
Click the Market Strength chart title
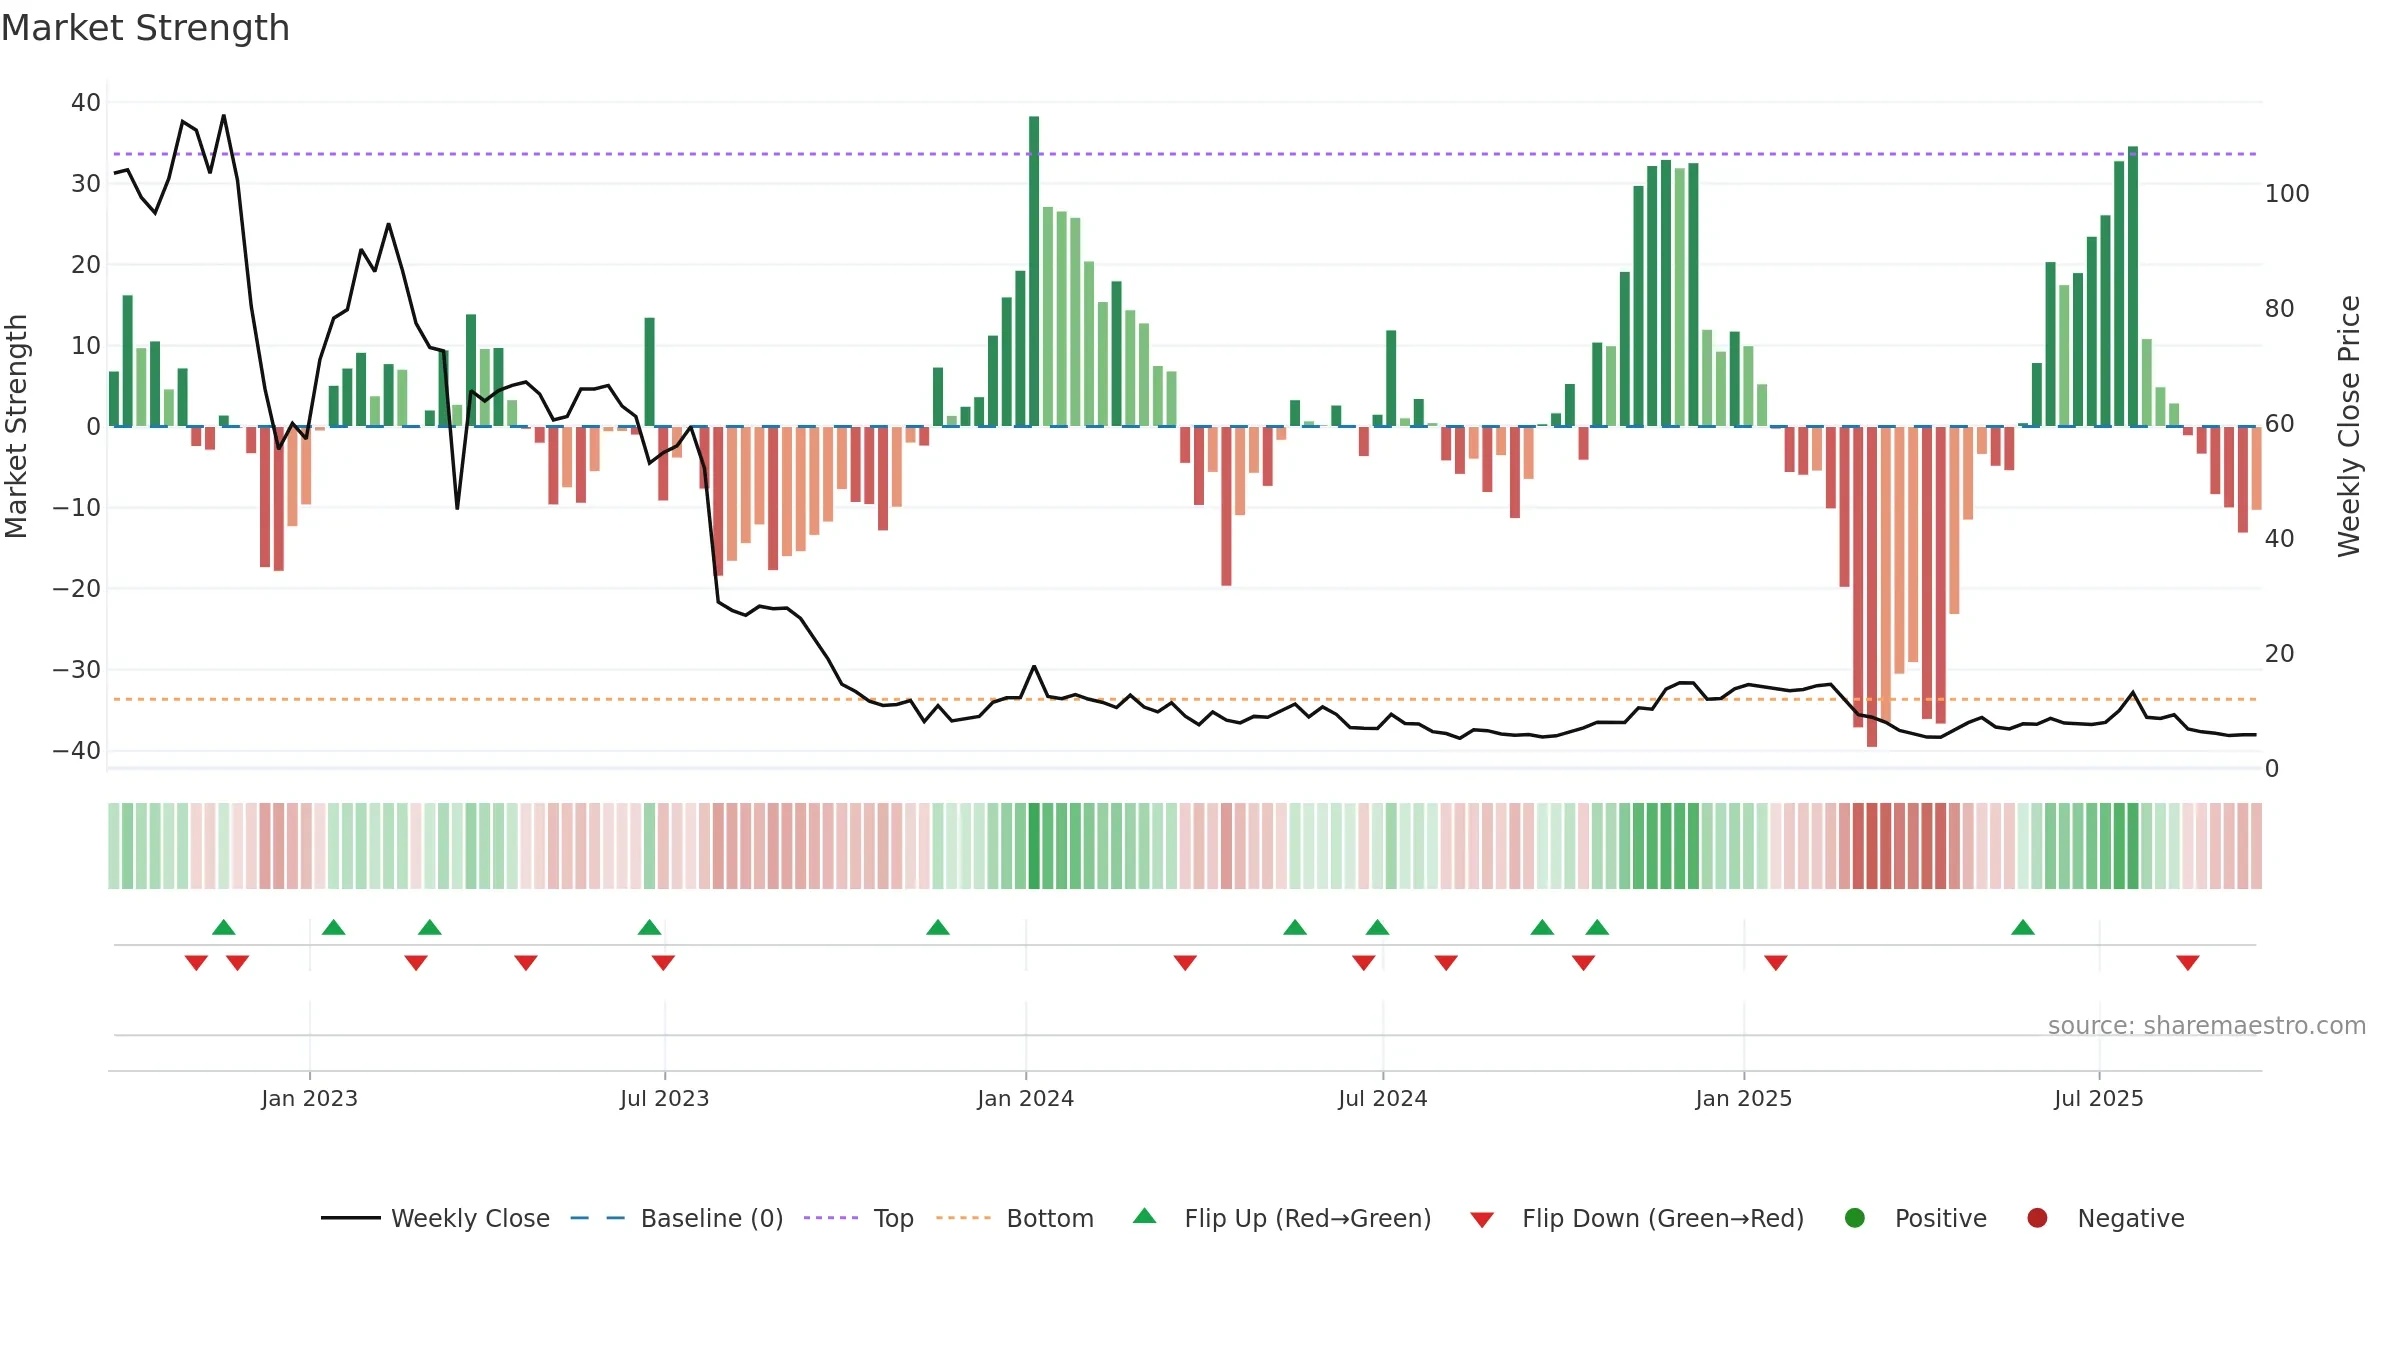coord(145,28)
